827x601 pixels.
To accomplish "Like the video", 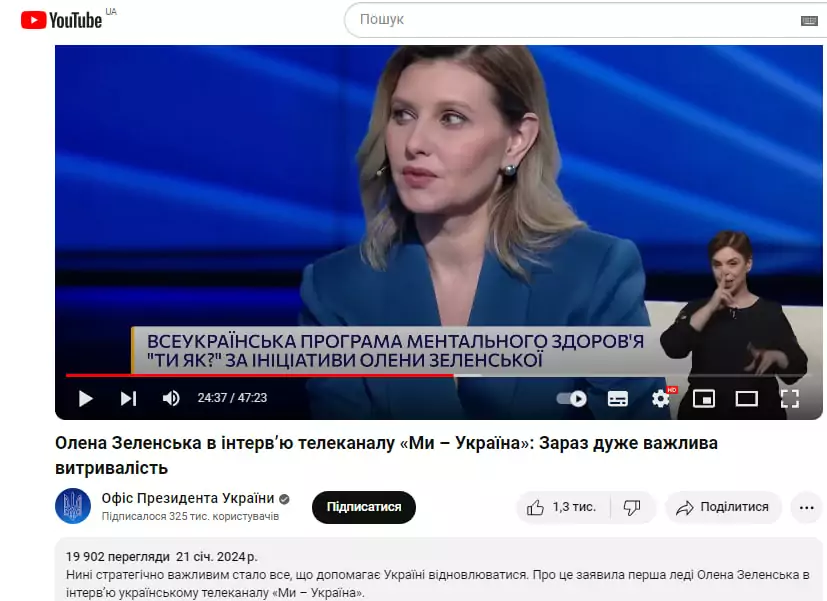I will point(560,507).
